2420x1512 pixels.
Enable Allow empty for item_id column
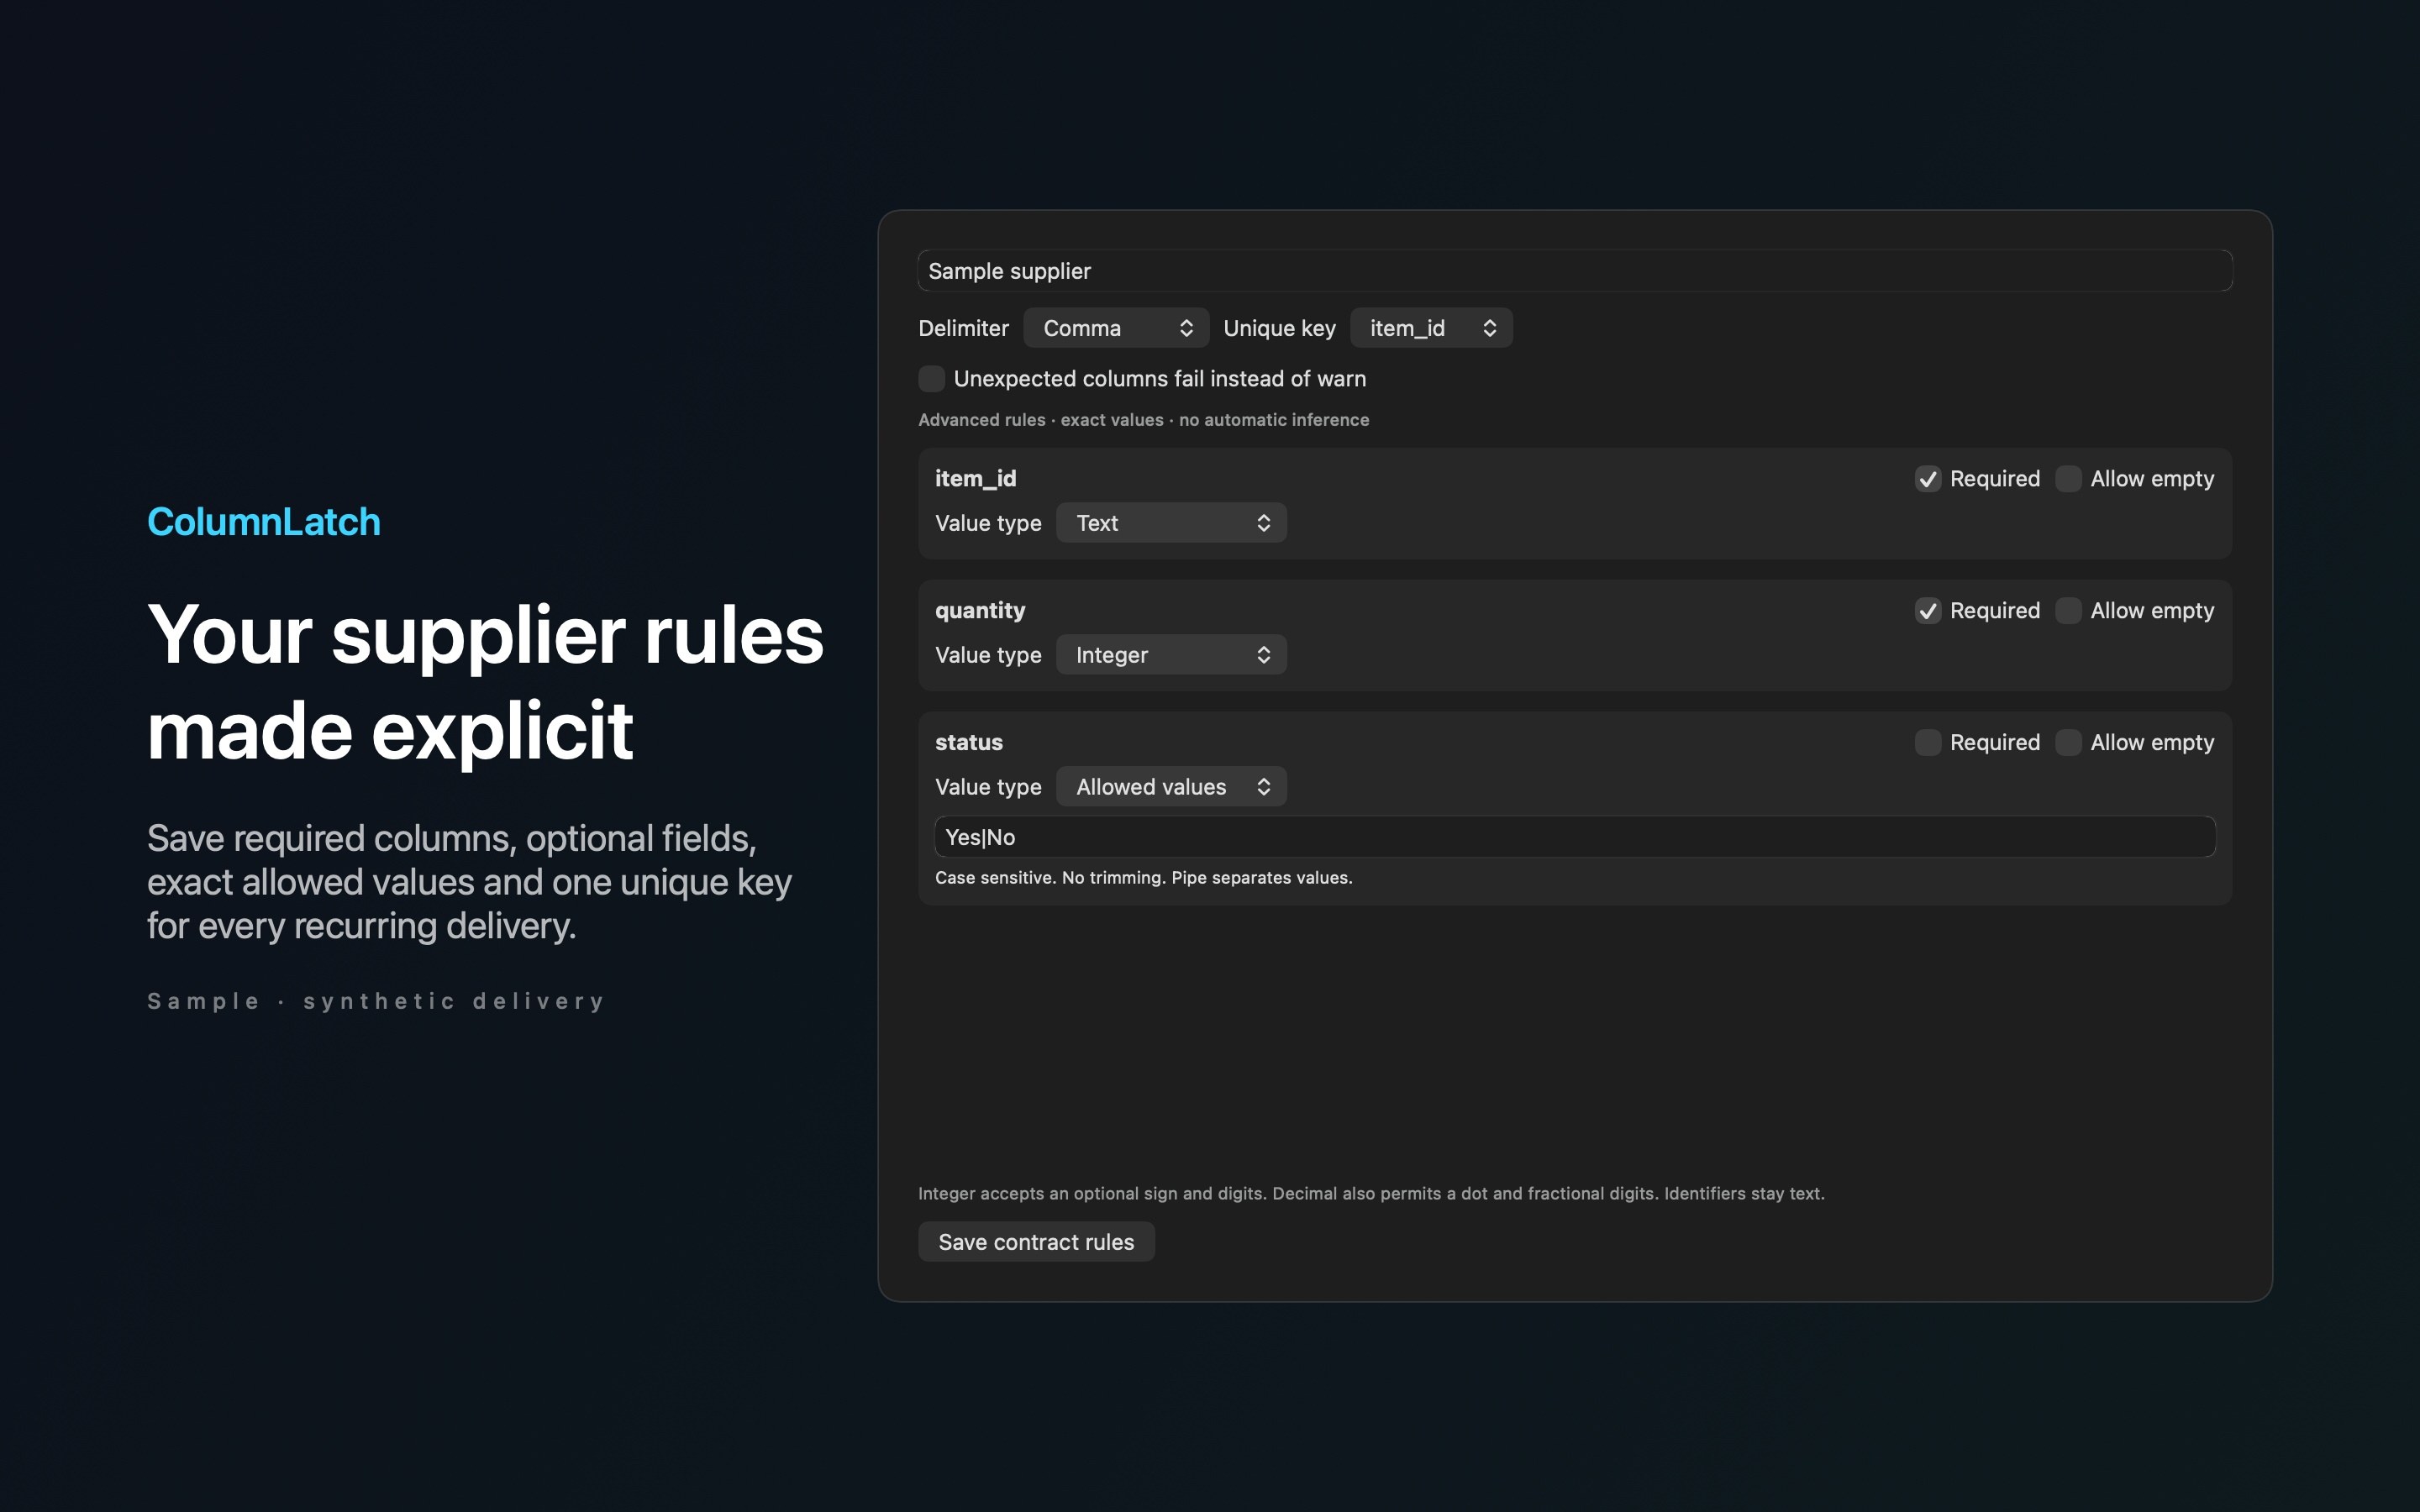point(2068,479)
